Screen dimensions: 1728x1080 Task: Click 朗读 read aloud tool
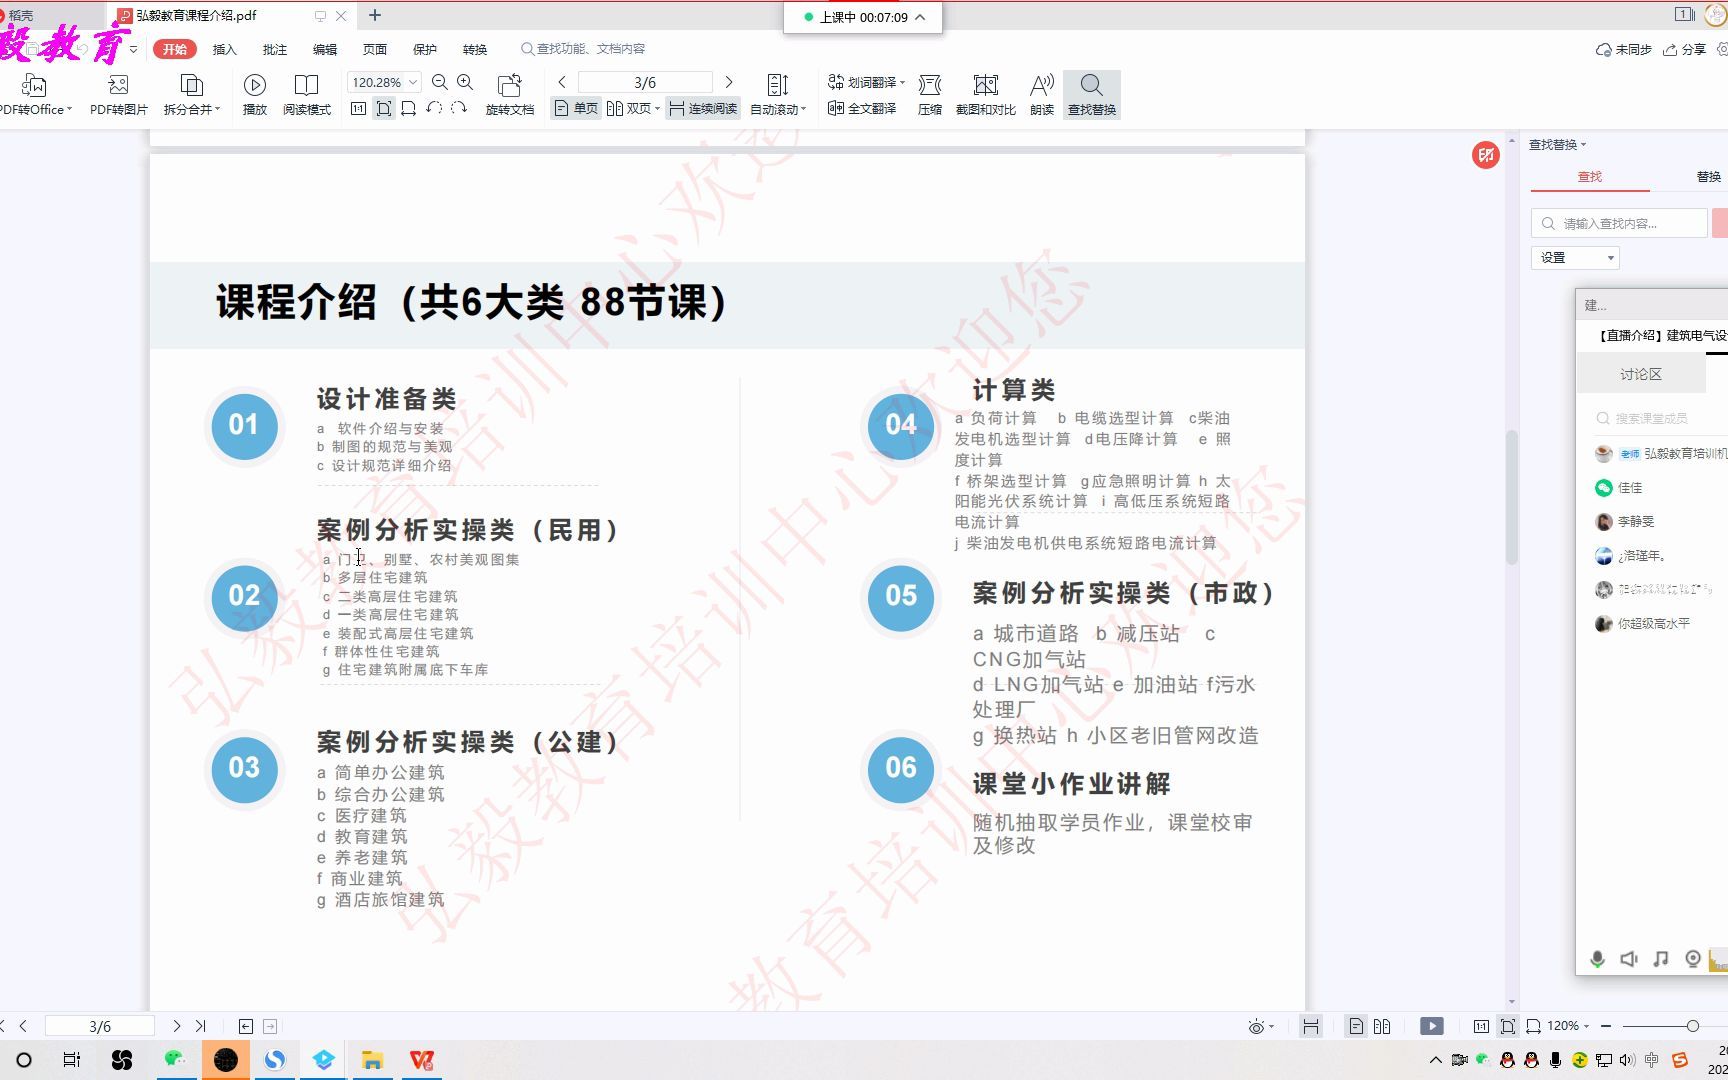[x=1042, y=95]
